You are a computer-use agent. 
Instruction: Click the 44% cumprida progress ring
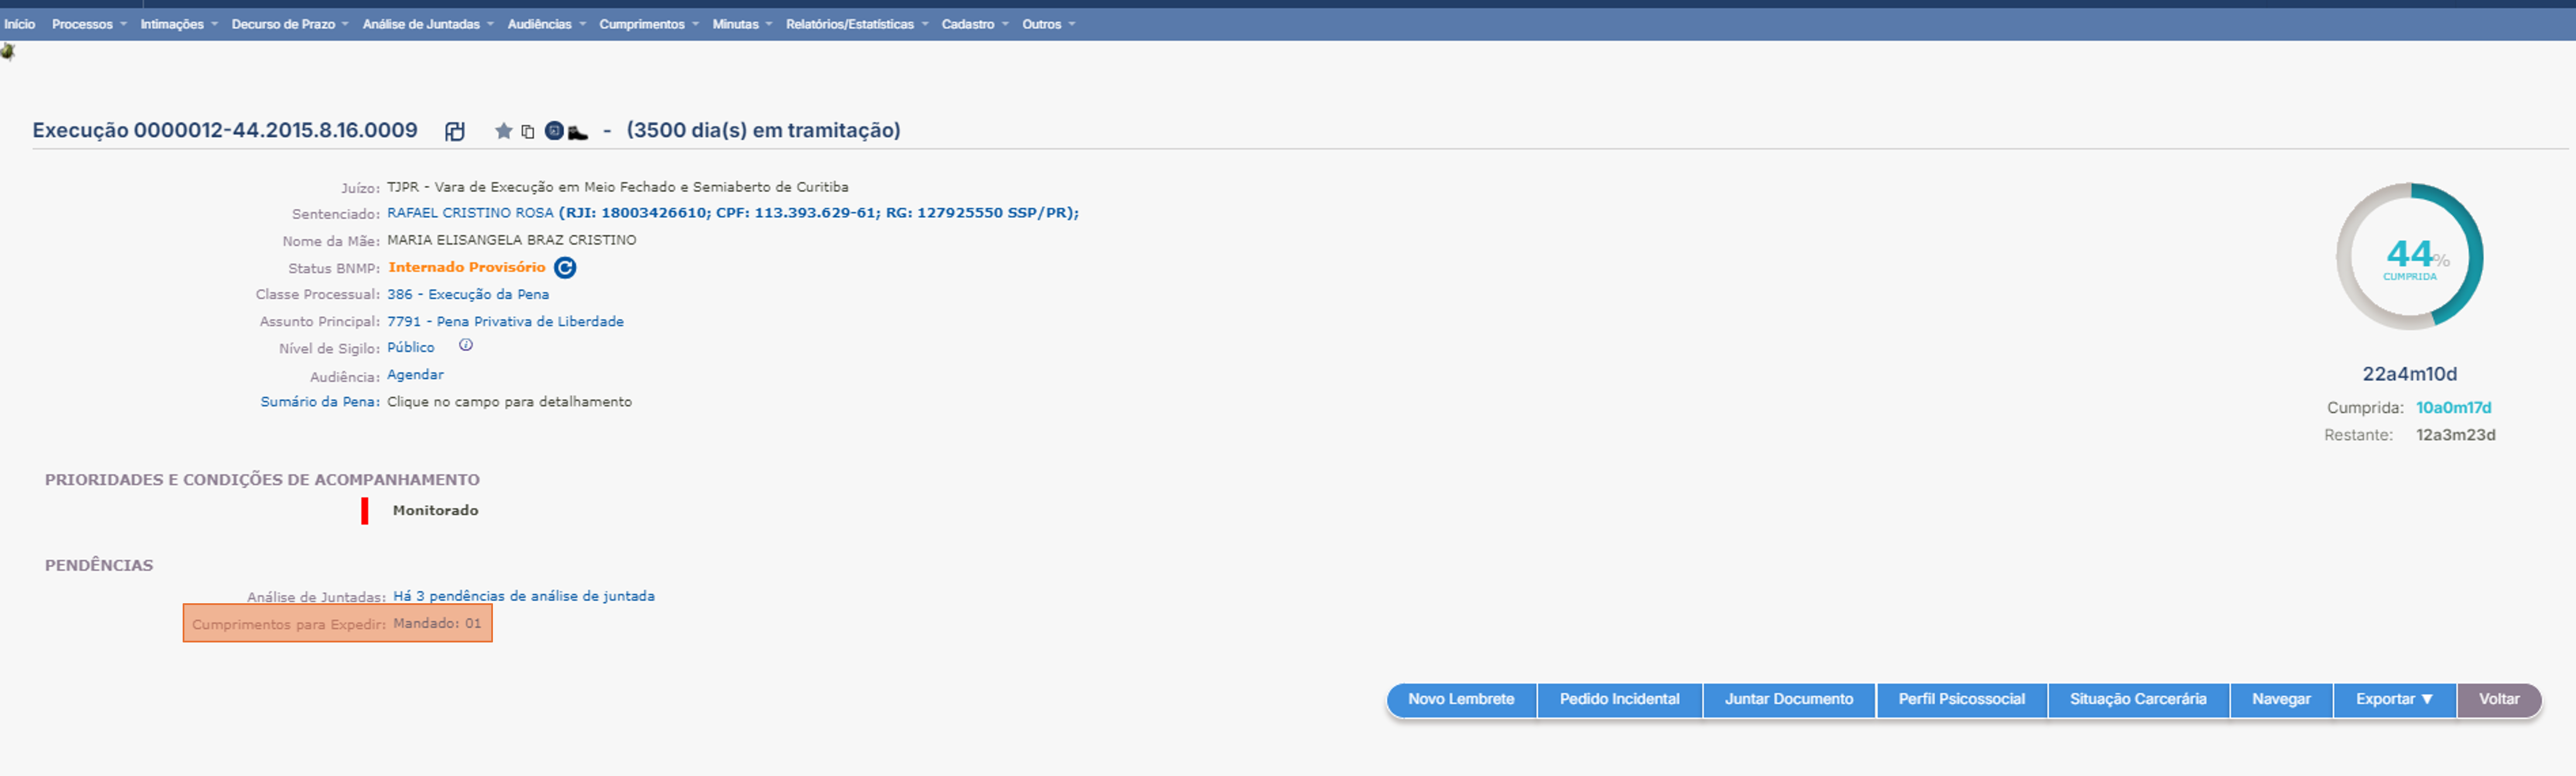point(2410,256)
